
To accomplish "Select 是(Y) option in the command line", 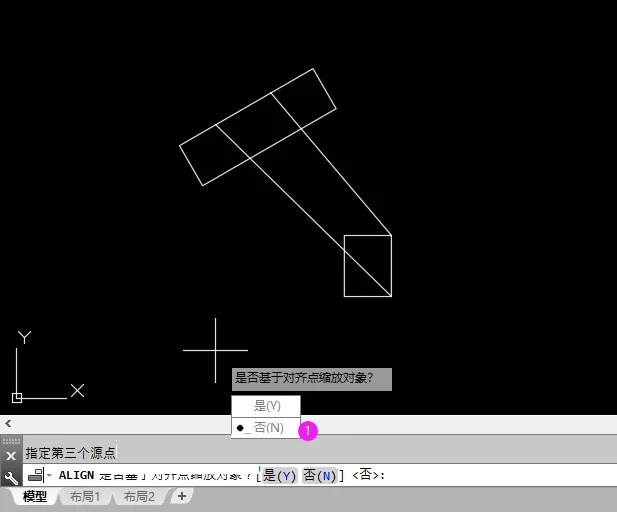I will pyautogui.click(x=279, y=475).
